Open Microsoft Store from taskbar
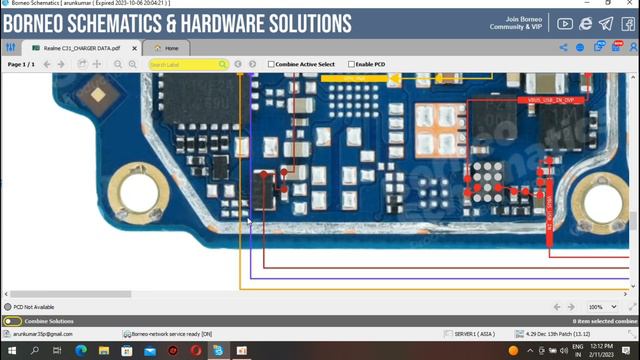Viewport: 640px width, 360px height. tap(127, 351)
